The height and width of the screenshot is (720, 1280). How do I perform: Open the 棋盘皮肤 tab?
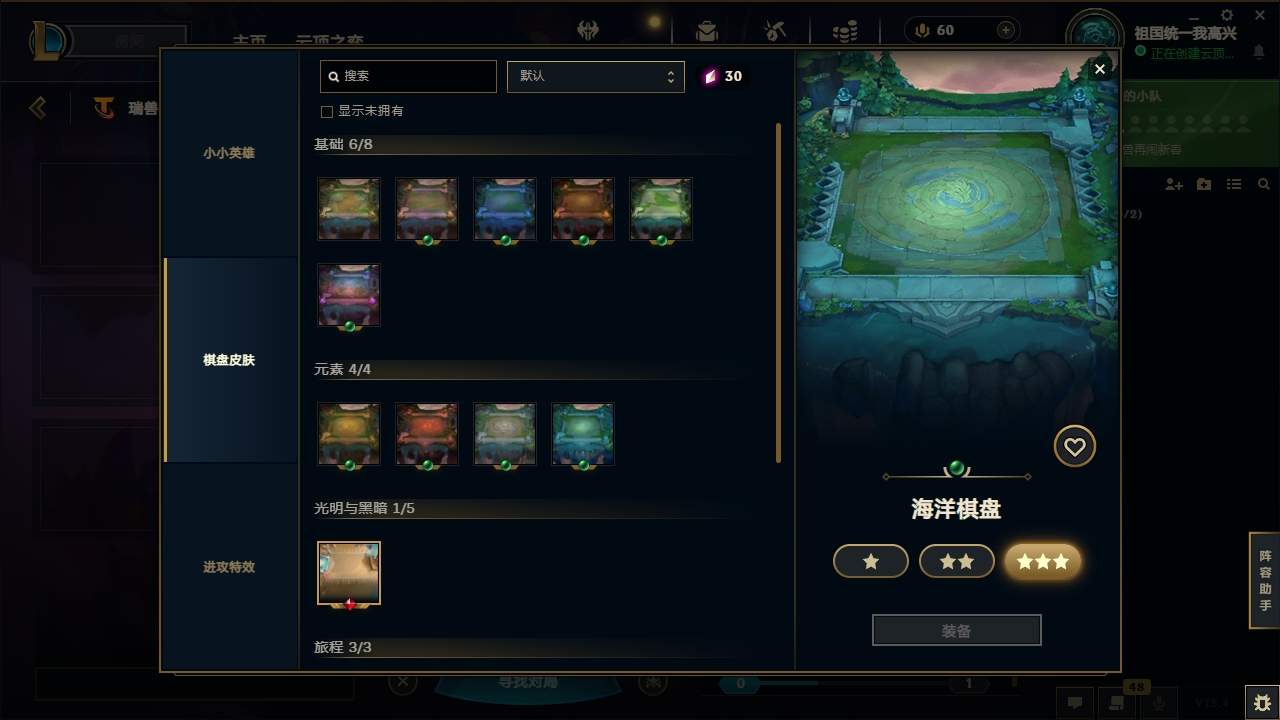pos(230,360)
